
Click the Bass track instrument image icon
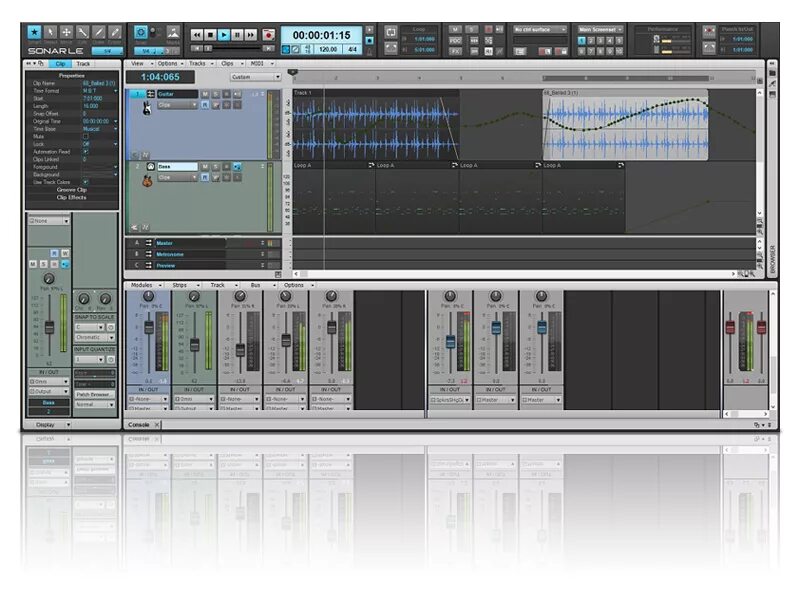click(147, 181)
